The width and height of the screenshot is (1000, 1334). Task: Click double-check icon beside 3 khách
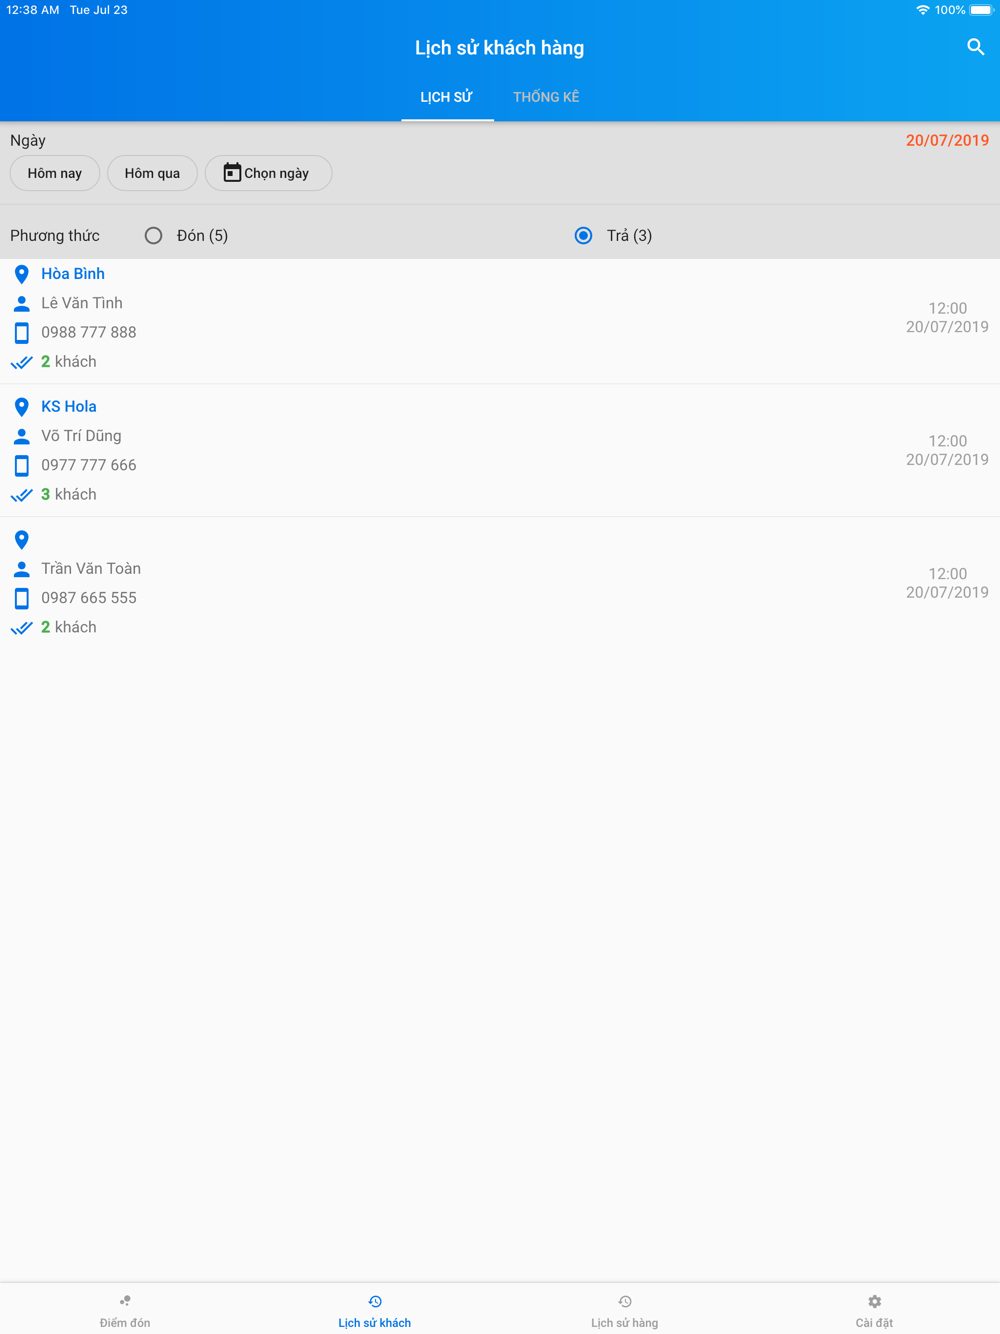[22, 495]
